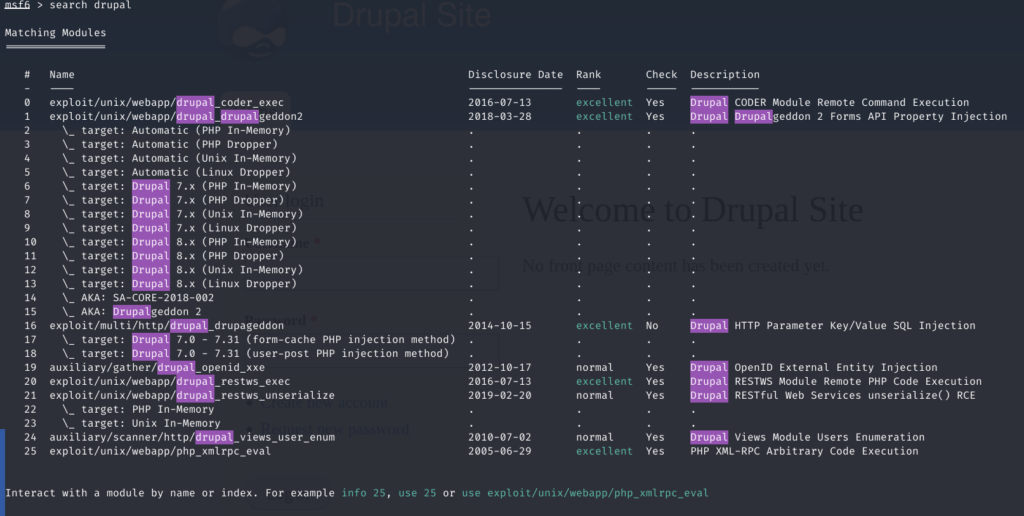The image size is (1024, 516).
Task: Select module exploit/unix/webapp/drupal_restws_exec
Action: tap(170, 381)
